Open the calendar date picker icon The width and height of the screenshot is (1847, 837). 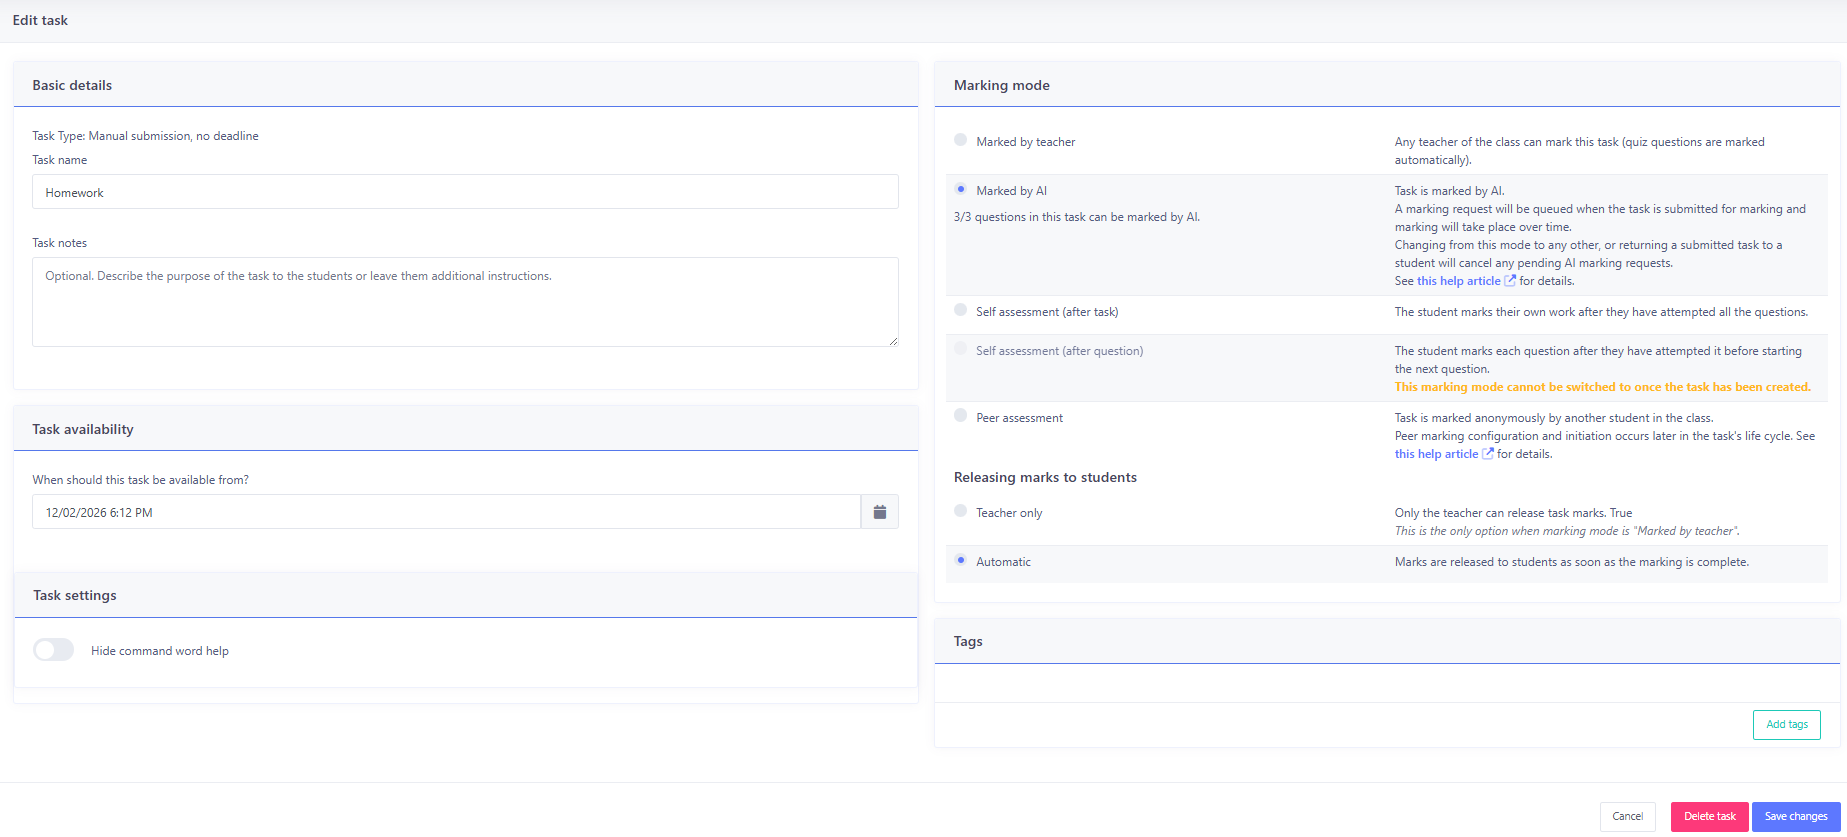pos(879,512)
